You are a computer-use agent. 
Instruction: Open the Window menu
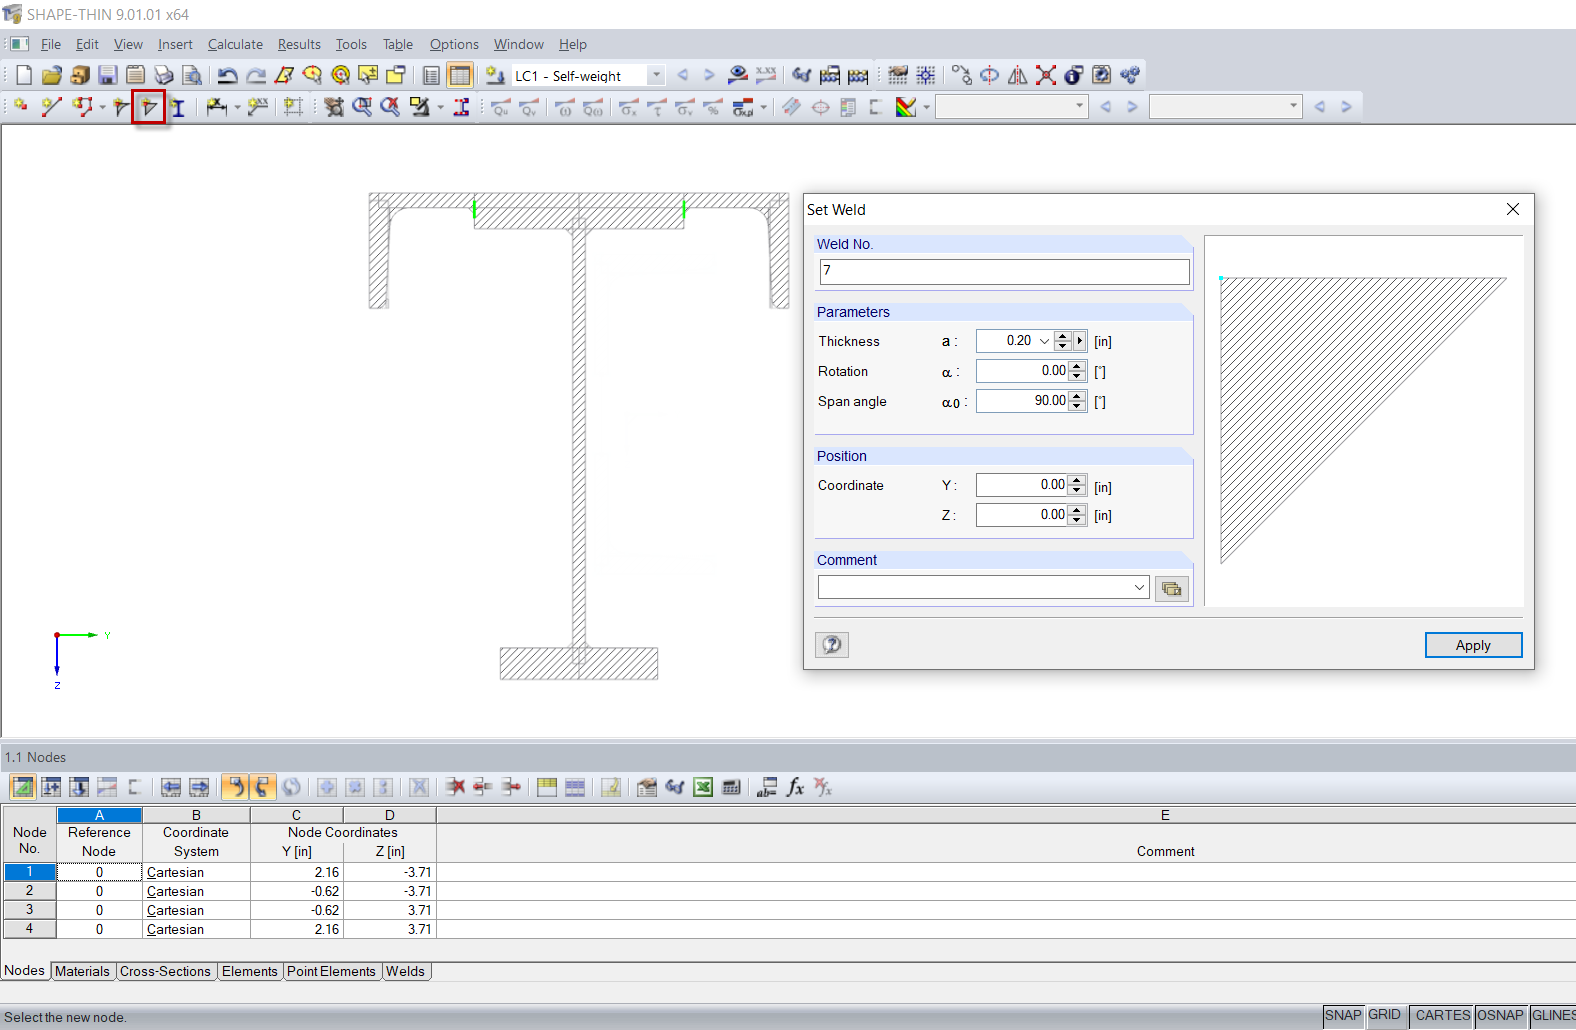point(518,44)
